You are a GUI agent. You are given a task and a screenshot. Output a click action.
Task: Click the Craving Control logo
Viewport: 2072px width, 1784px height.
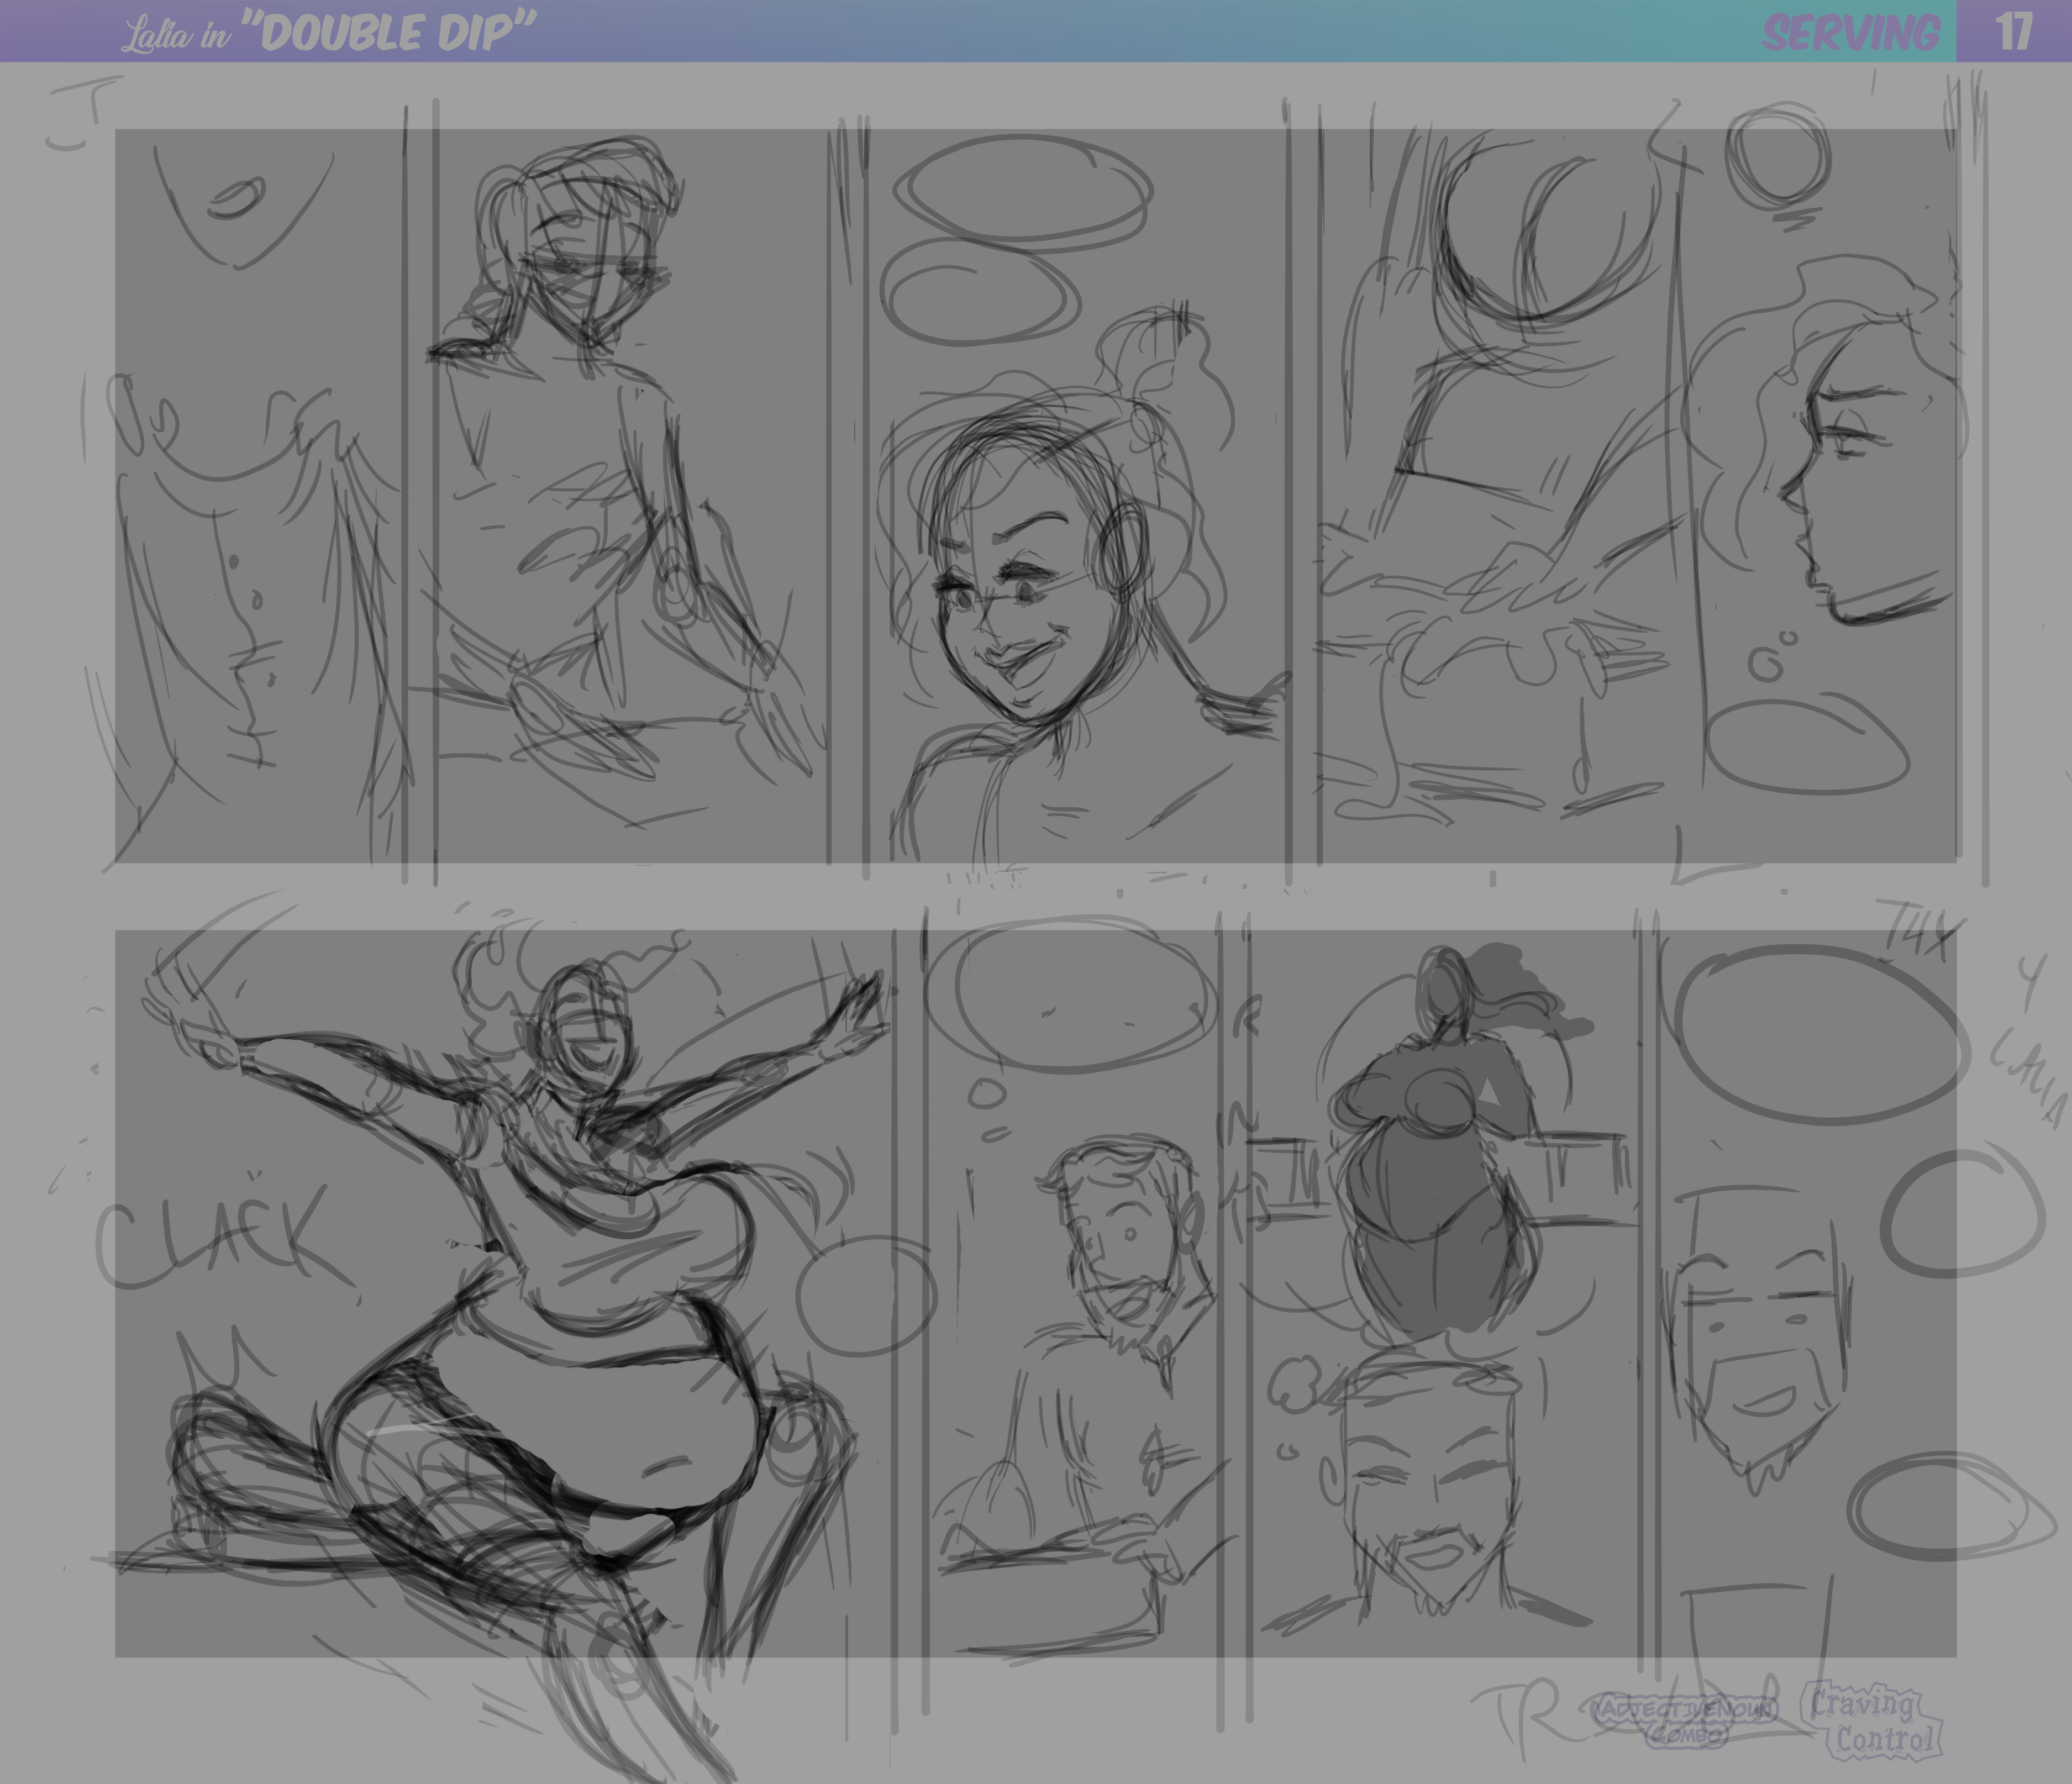(1872, 1721)
